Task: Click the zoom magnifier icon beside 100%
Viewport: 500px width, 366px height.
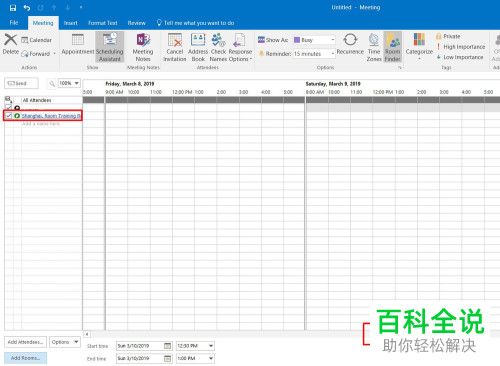Action: click(x=52, y=83)
